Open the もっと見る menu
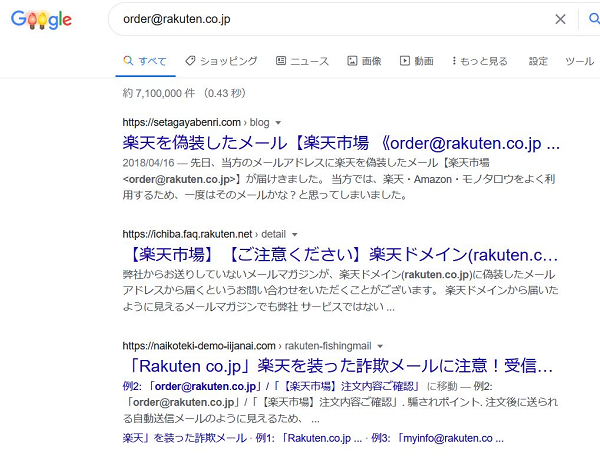Screen dimensions: 600x474 [x=480, y=61]
